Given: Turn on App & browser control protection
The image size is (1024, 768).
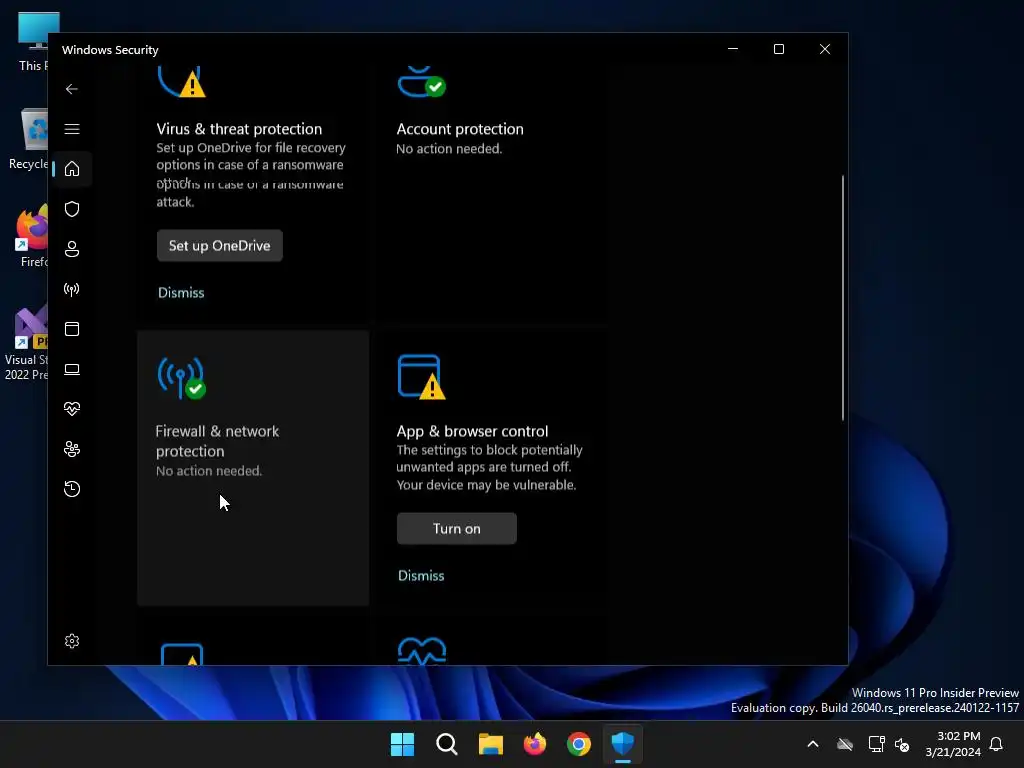Looking at the screenshot, I should (456, 528).
